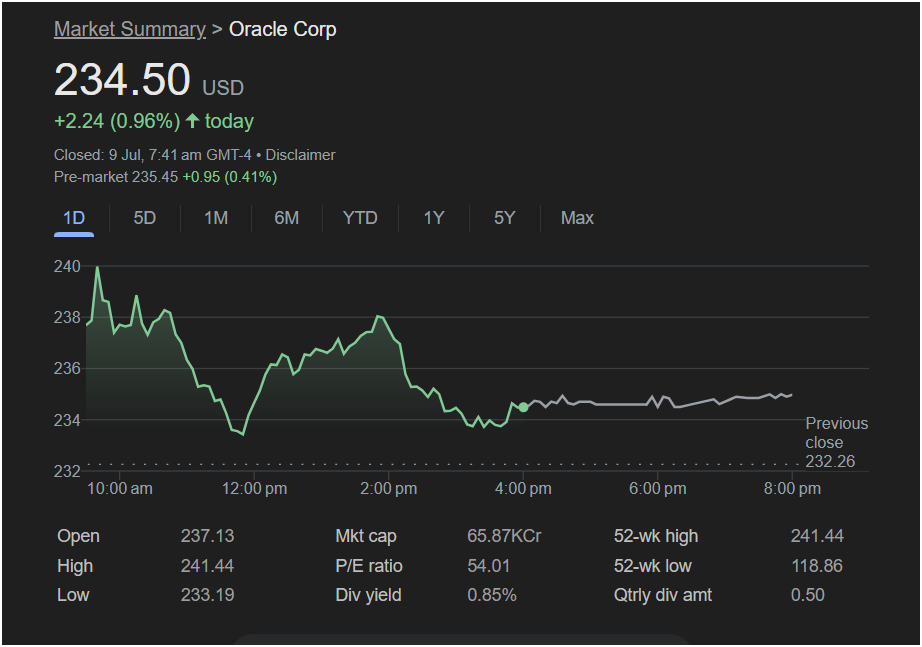This screenshot has width=922, height=647.
Task: Switch to the 5D time range tab
Action: pos(145,218)
